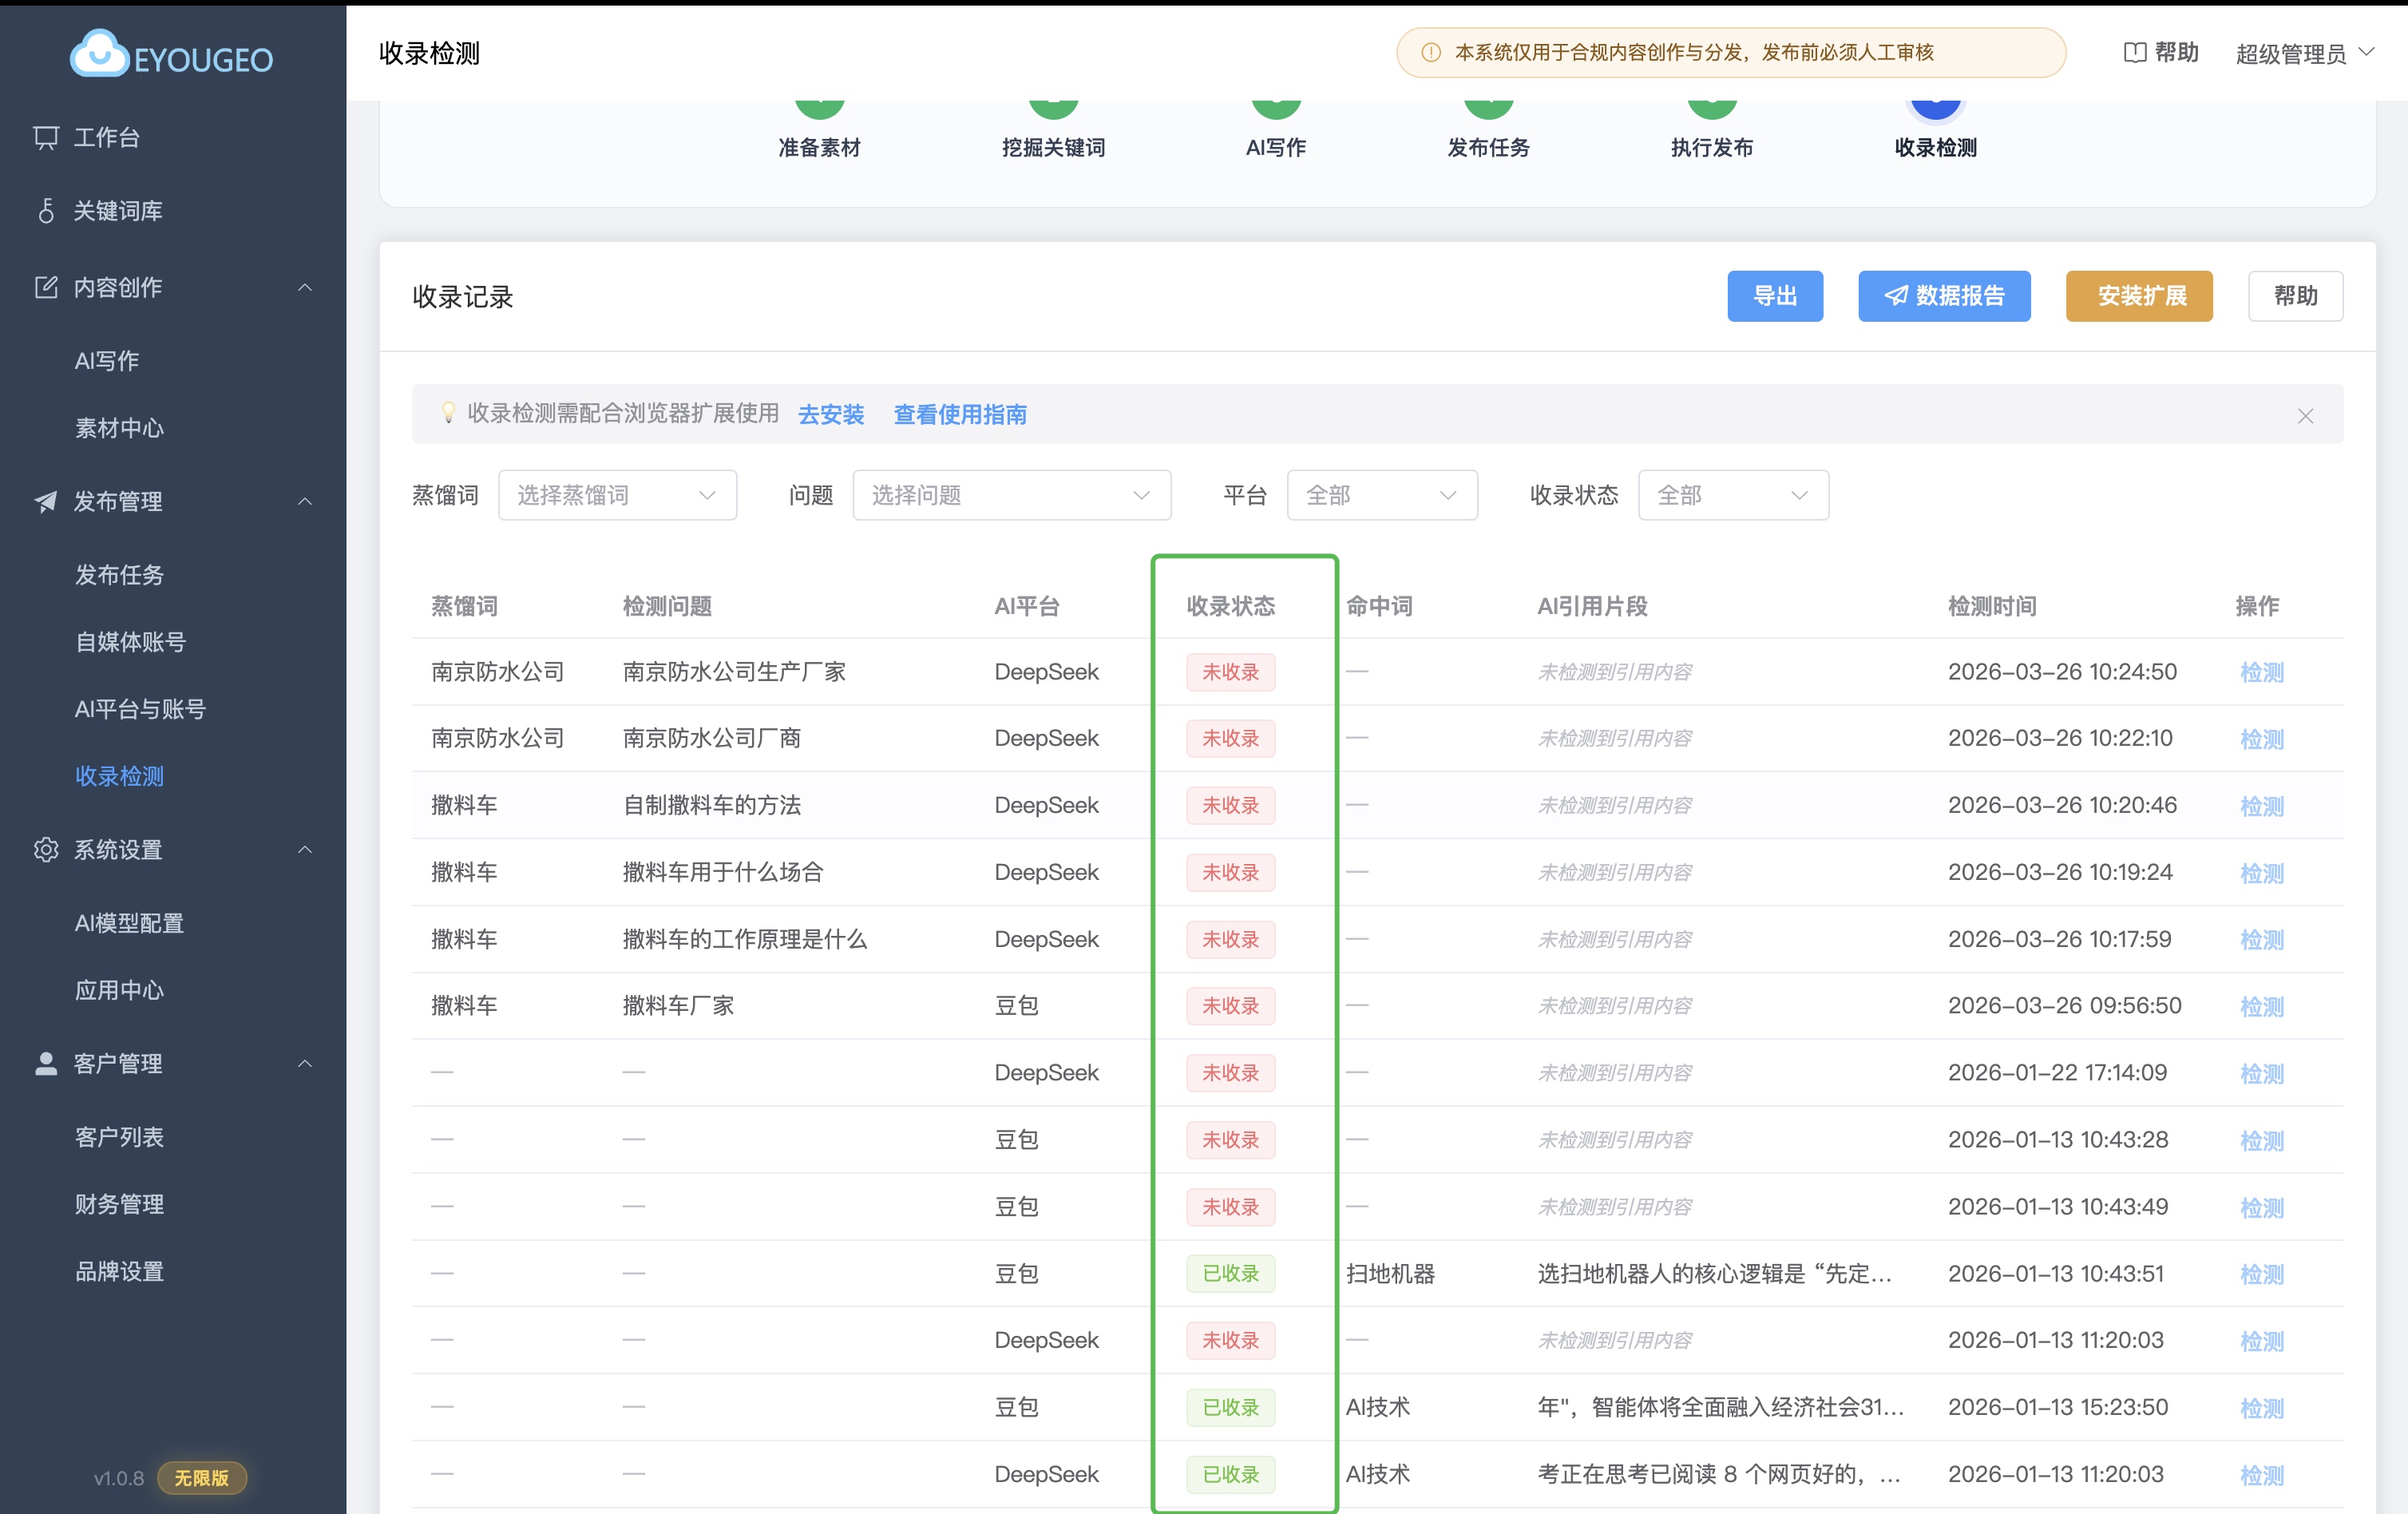Click the 帮助 button in 收录记录 panel
The height and width of the screenshot is (1514, 2408).
tap(2295, 296)
